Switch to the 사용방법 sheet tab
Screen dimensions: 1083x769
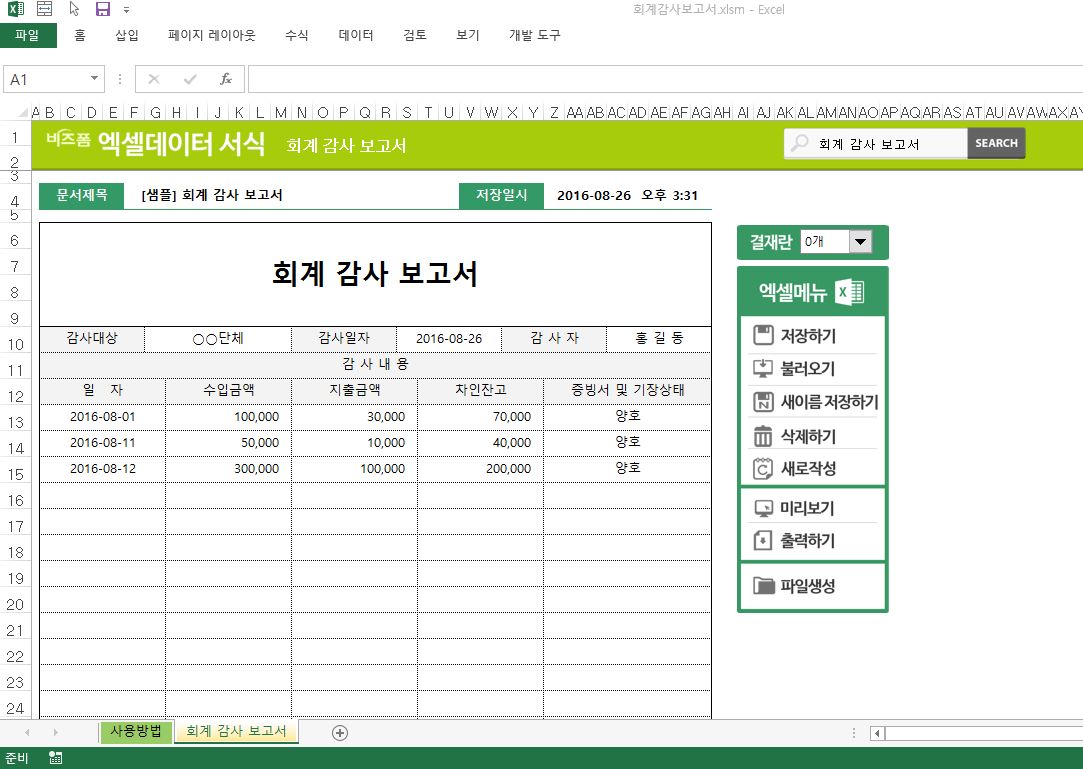click(135, 731)
